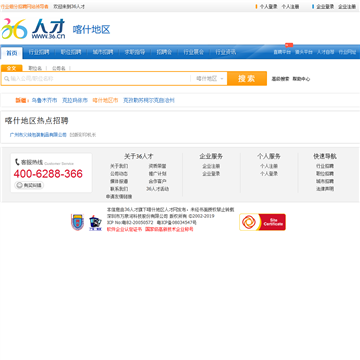
Task: Click the police shield badge in footer
Action: (x=77, y=222)
